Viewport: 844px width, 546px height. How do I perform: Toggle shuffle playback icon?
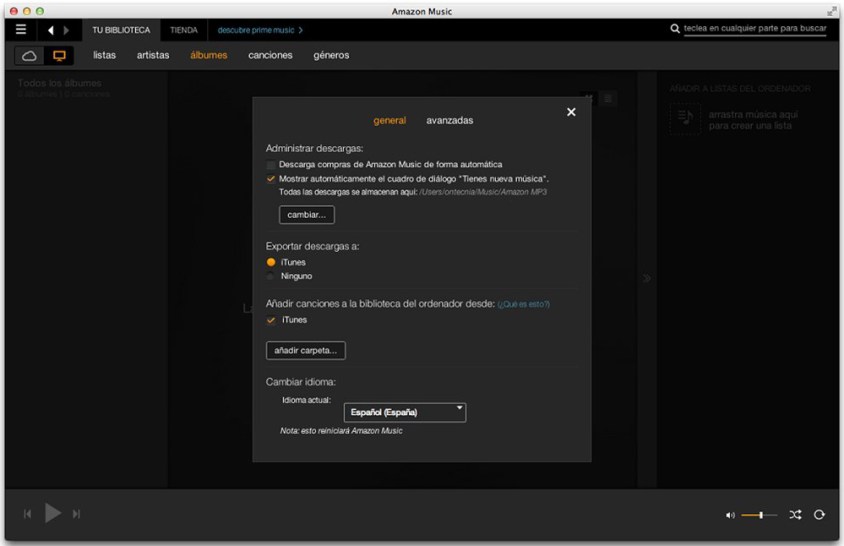coord(795,514)
